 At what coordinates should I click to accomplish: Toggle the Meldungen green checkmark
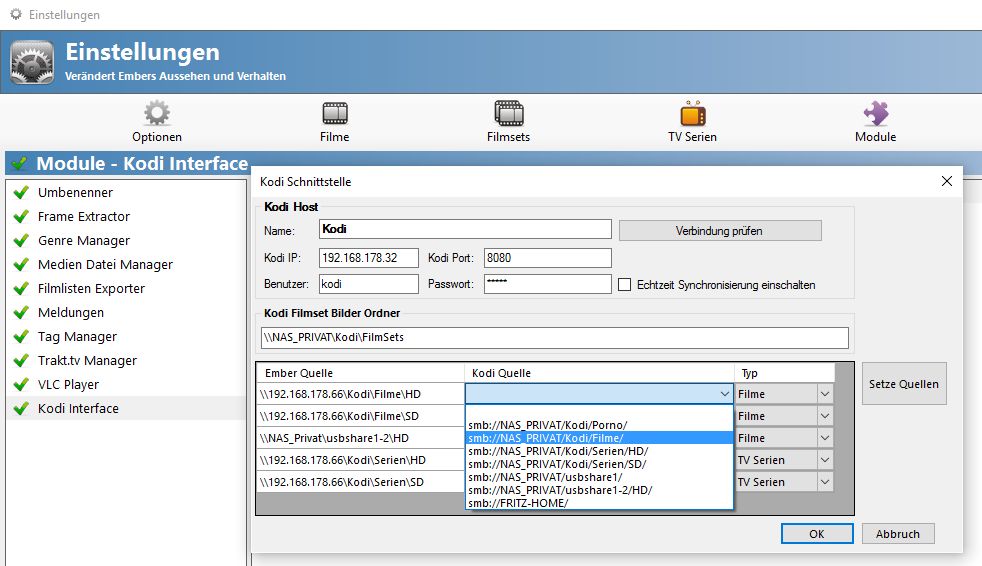(21, 312)
